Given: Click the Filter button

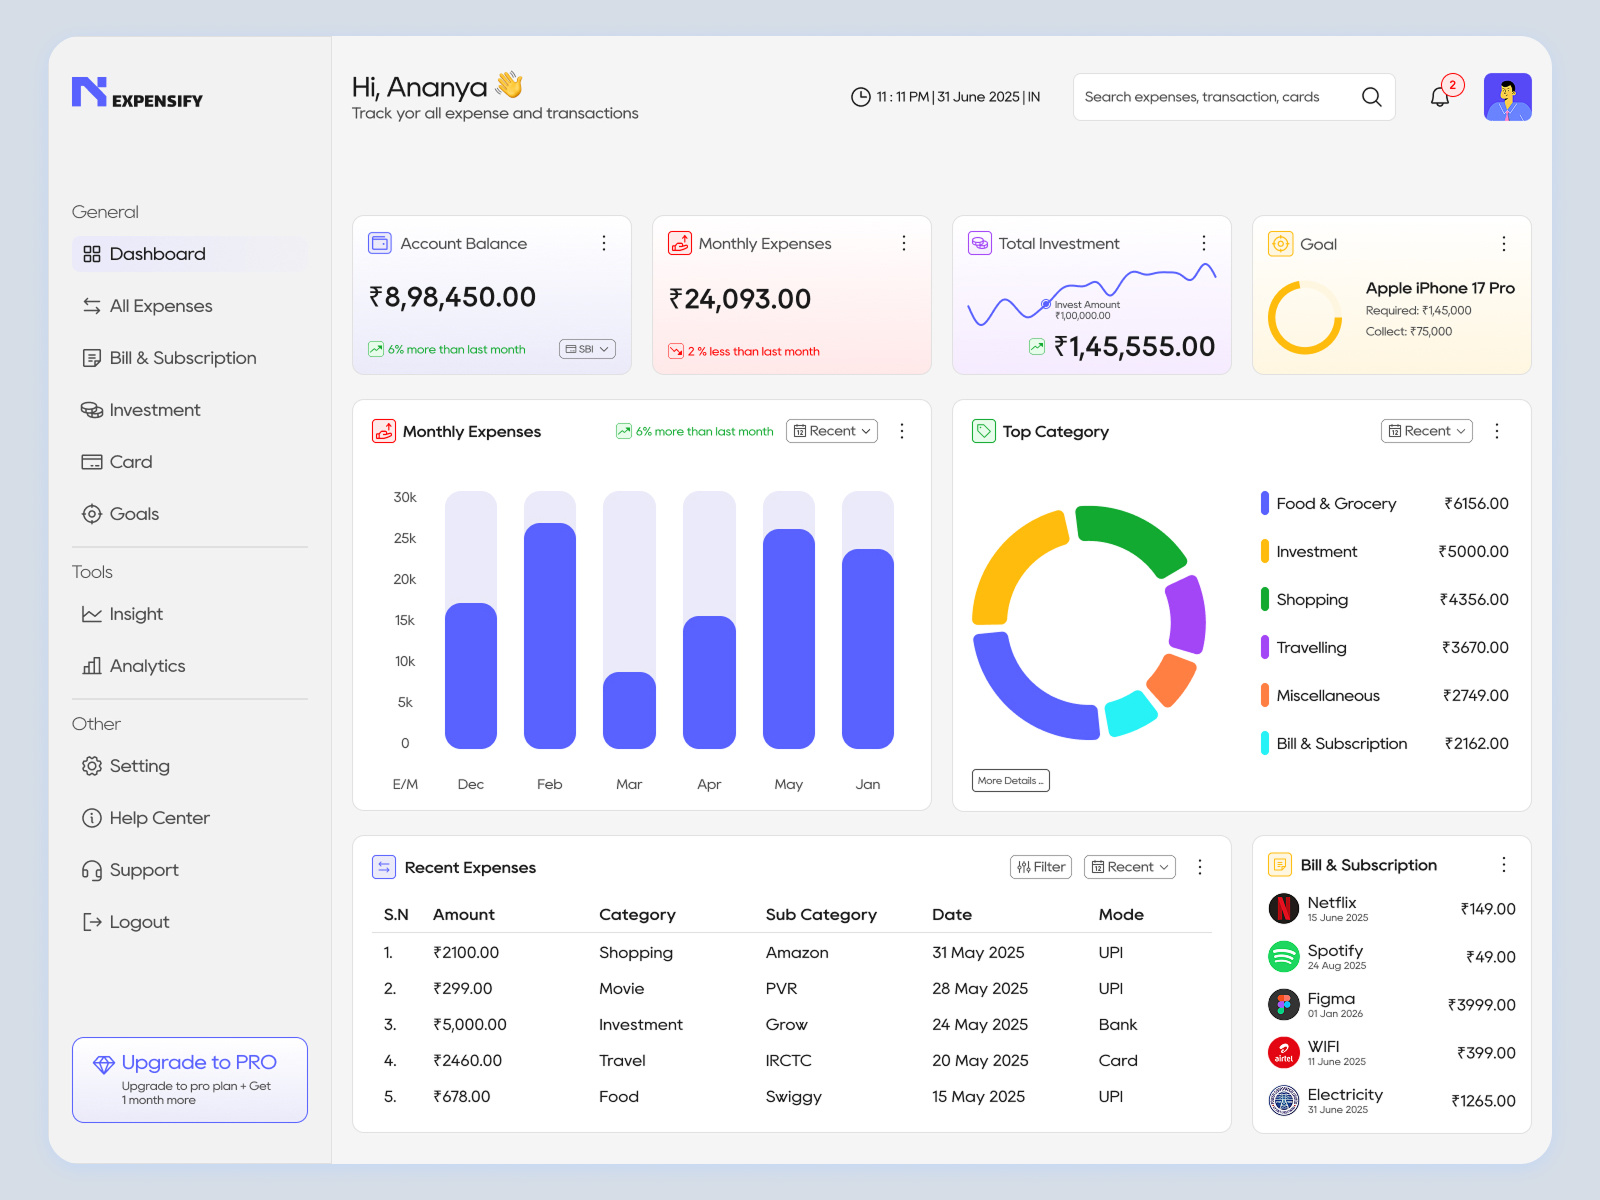Looking at the screenshot, I should pos(1041,867).
